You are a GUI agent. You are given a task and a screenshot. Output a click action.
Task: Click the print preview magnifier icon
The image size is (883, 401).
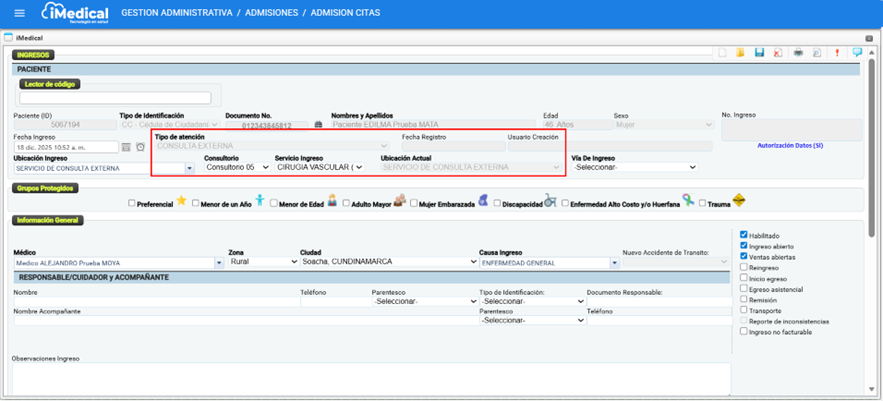[x=817, y=53]
